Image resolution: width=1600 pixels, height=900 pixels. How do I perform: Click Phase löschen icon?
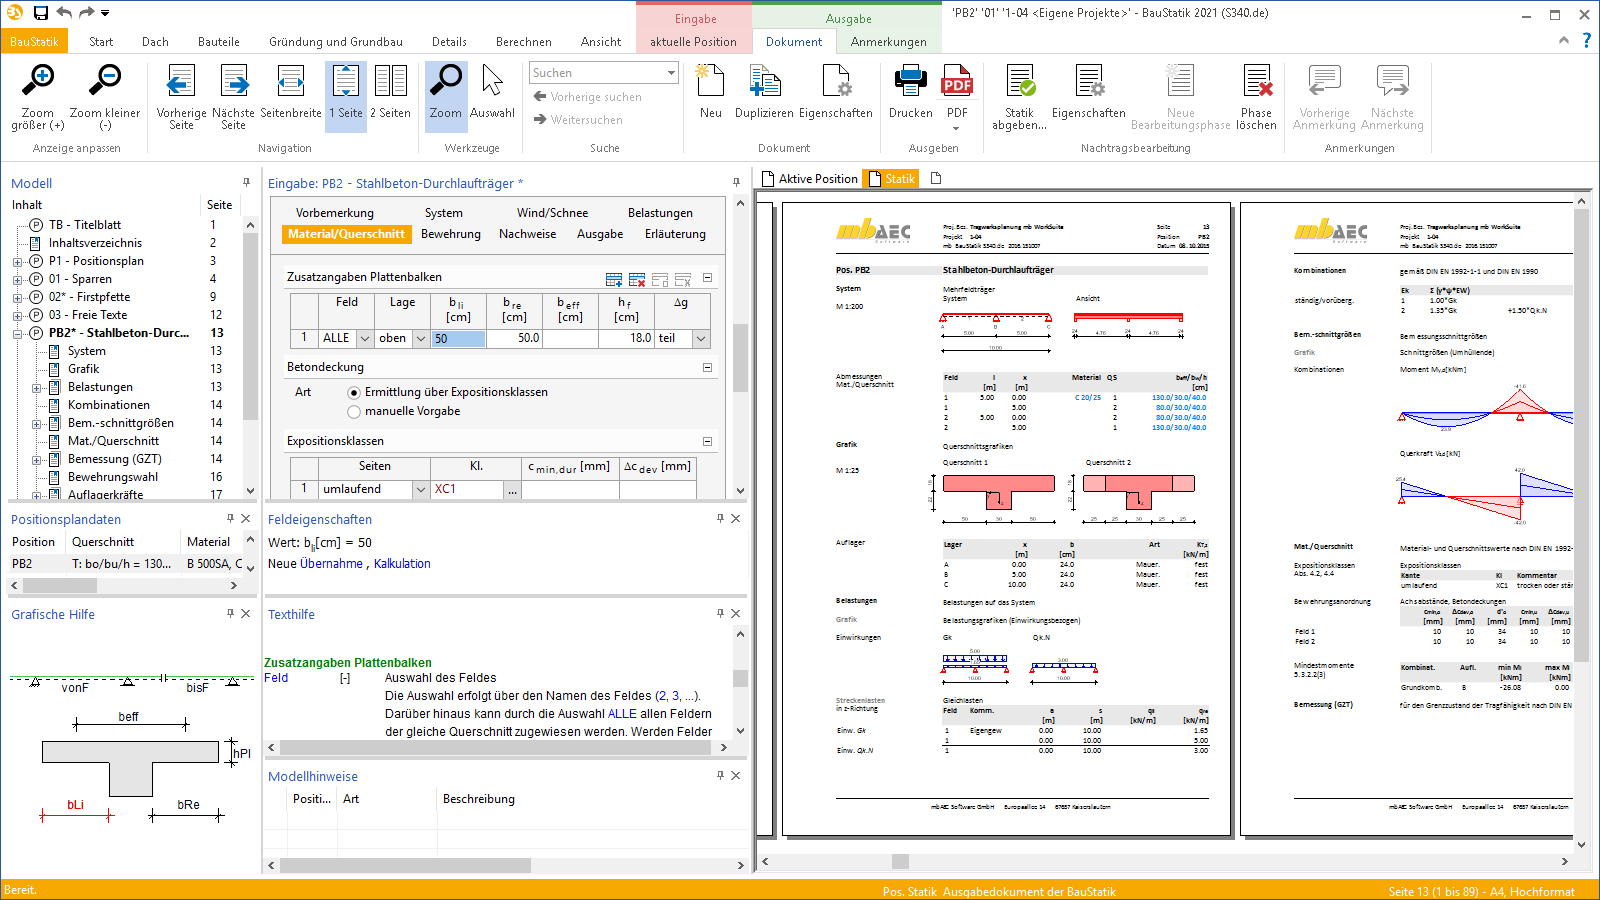tap(1256, 82)
